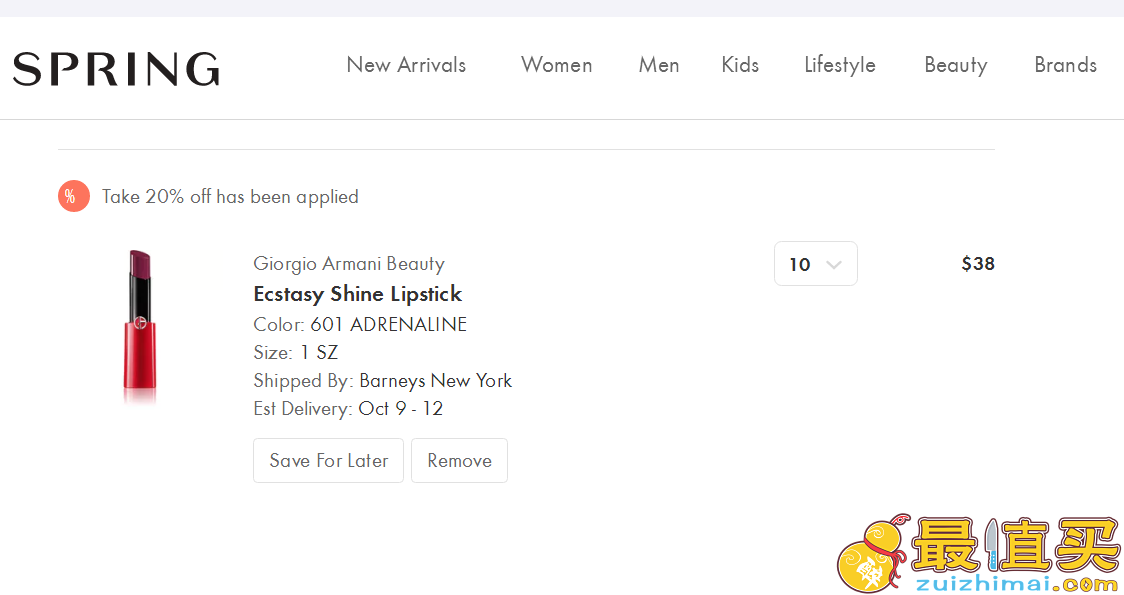Click the SPRING logo
The height and width of the screenshot is (595, 1124).
pyautogui.click(x=116, y=69)
